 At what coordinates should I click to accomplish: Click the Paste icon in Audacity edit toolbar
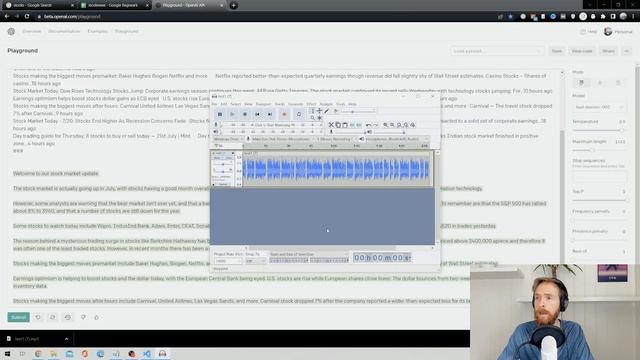tap(345, 125)
